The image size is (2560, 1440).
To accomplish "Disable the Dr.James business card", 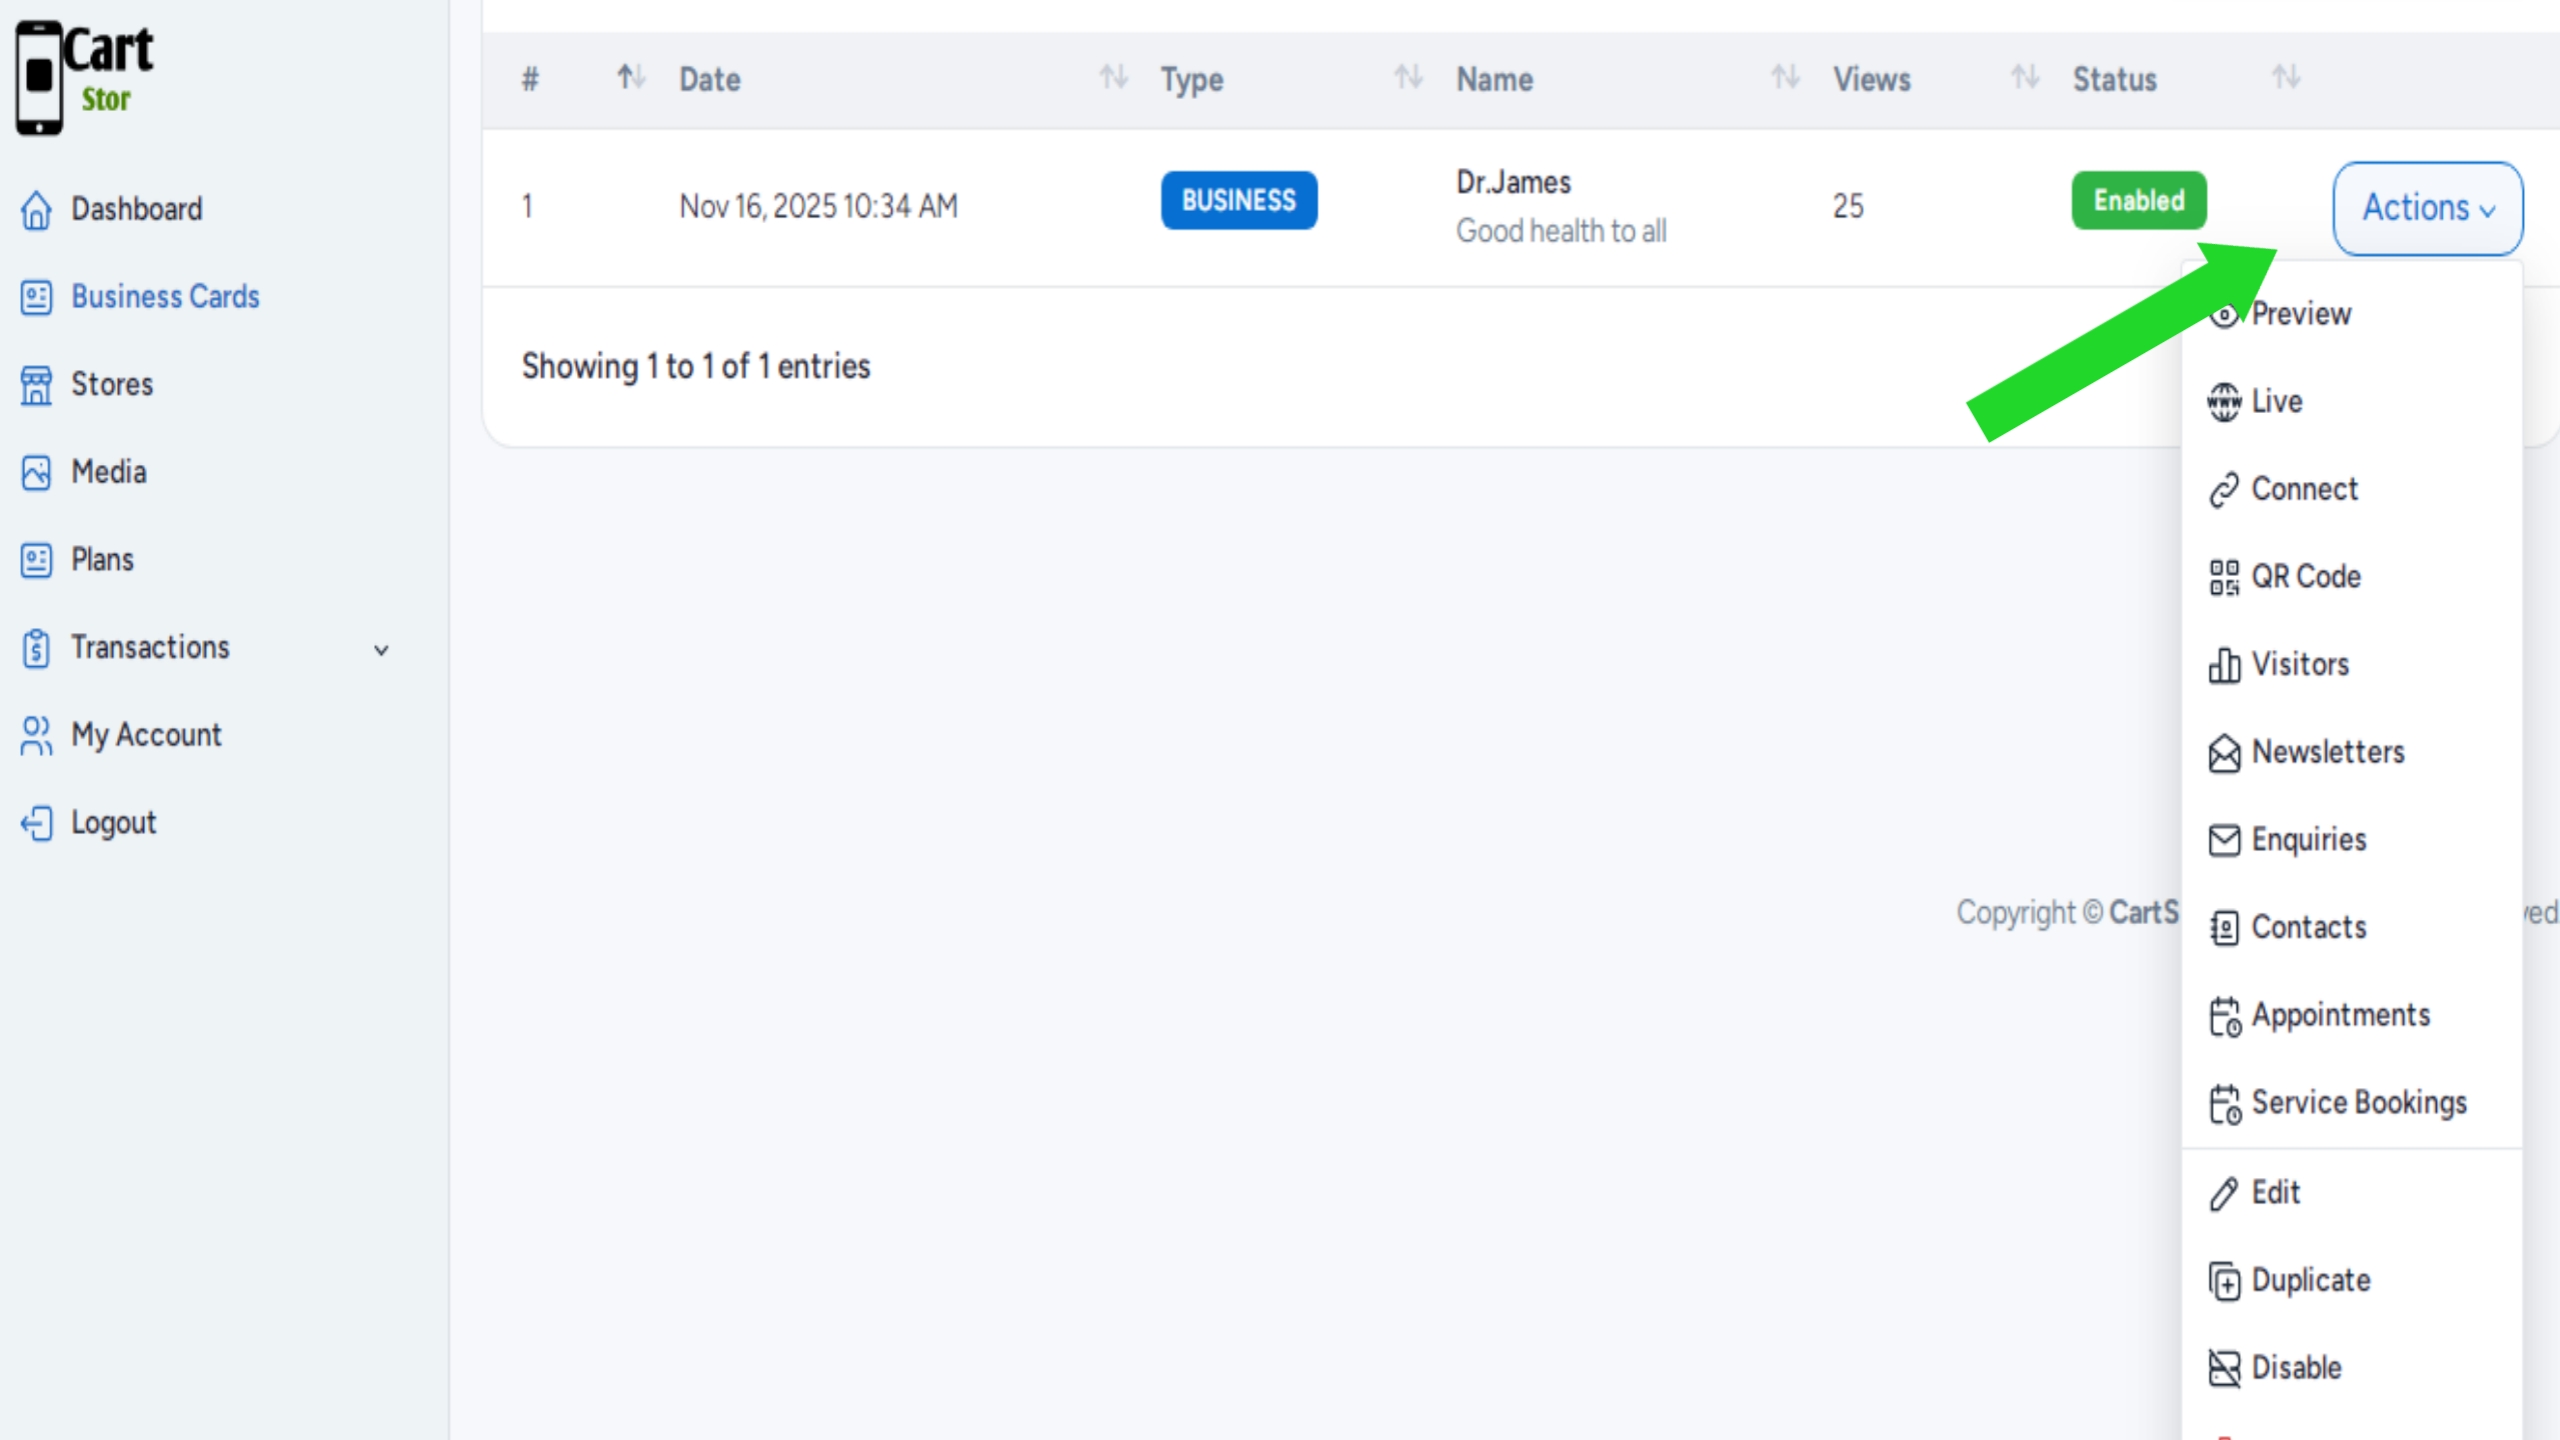I will point(2295,1367).
